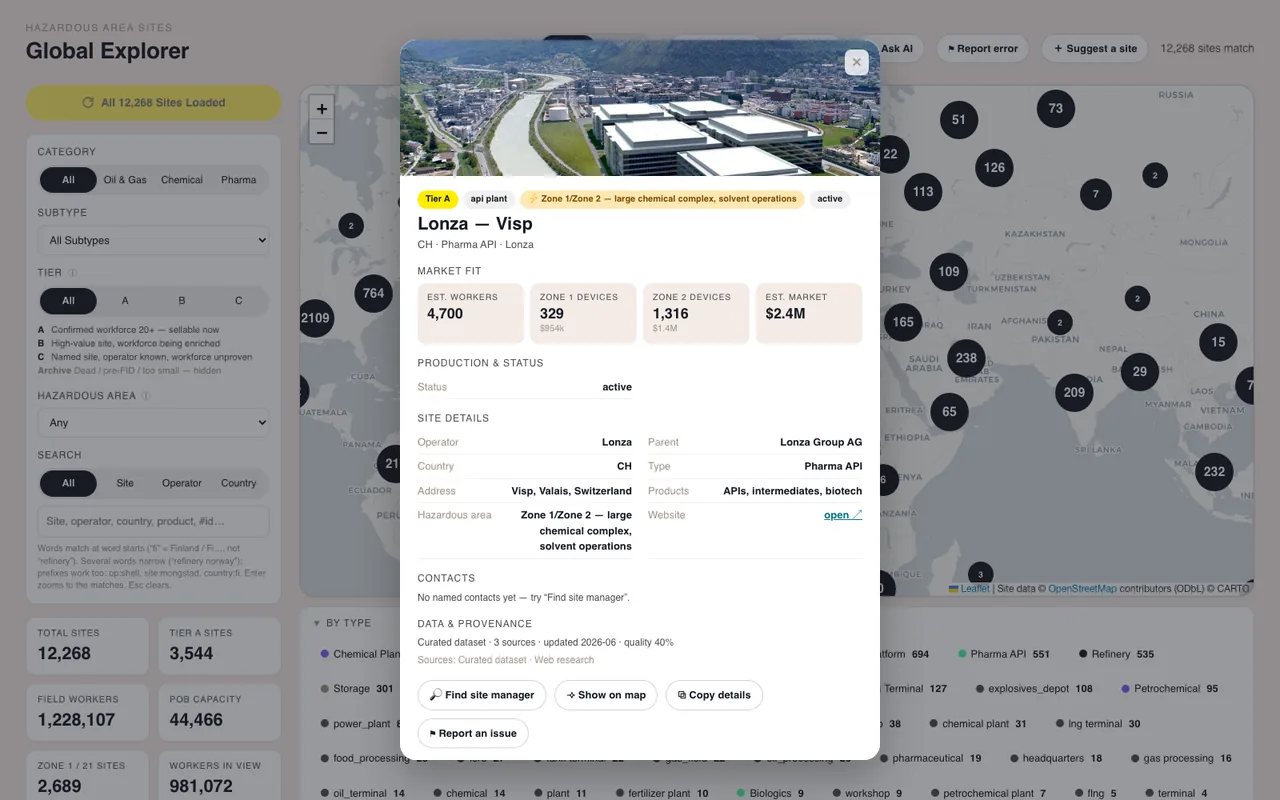
Task: Click map cluster 73
Action: click(x=1056, y=108)
